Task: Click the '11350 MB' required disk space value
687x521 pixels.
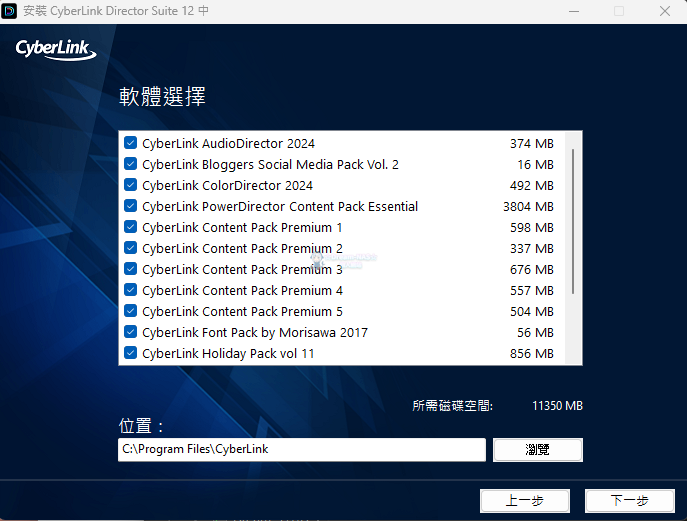Action: 557,406
